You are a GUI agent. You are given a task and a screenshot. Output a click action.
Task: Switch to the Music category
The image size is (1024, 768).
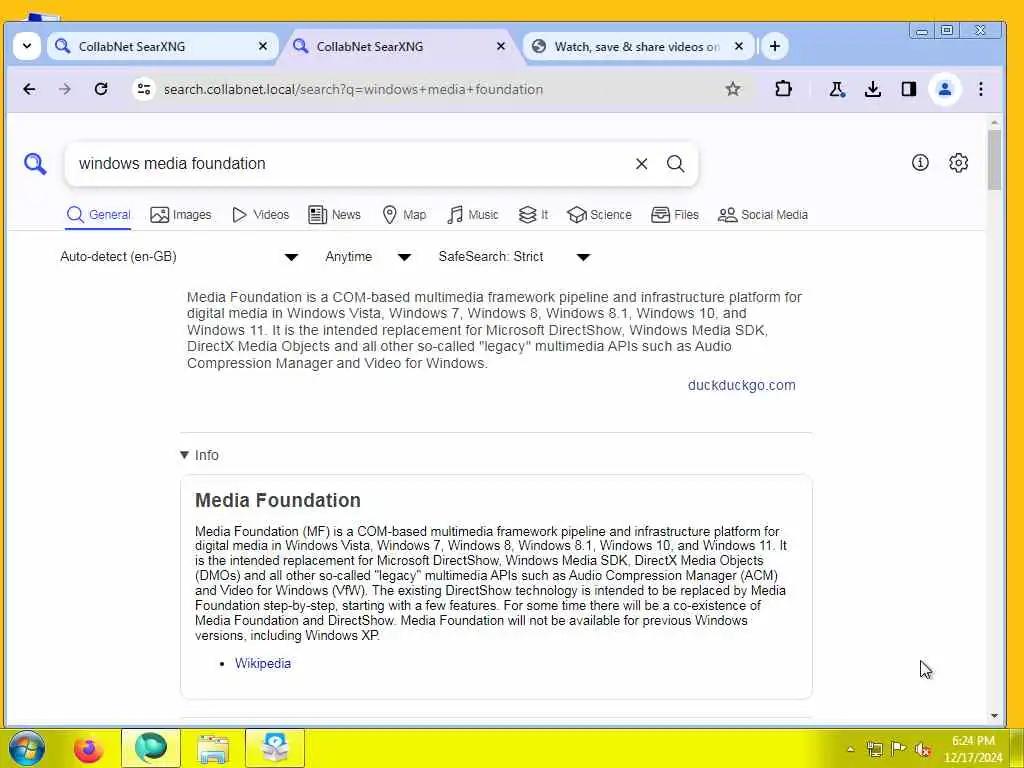coord(473,215)
